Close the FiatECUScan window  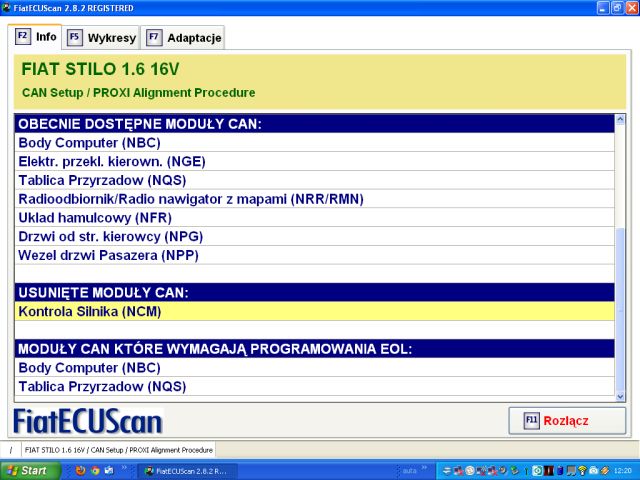632,8
